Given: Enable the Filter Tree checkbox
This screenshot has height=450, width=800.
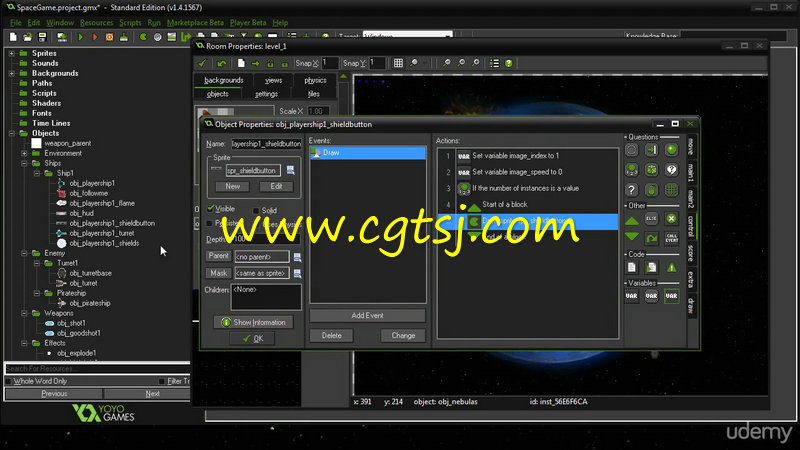Looking at the screenshot, I should point(162,381).
